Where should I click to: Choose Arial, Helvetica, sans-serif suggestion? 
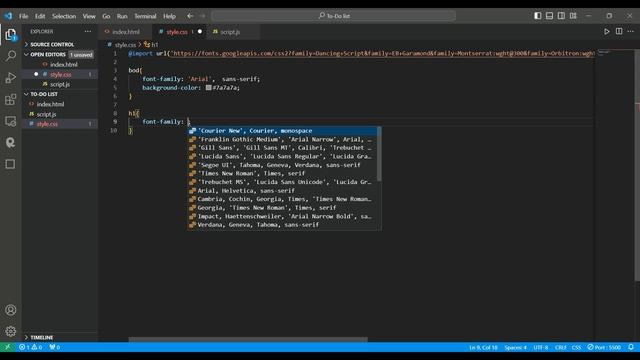click(282, 191)
